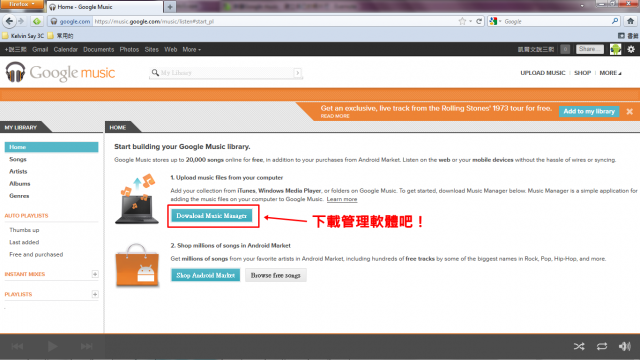
Task: Open settings gear in Google bar
Action: pos(631,49)
